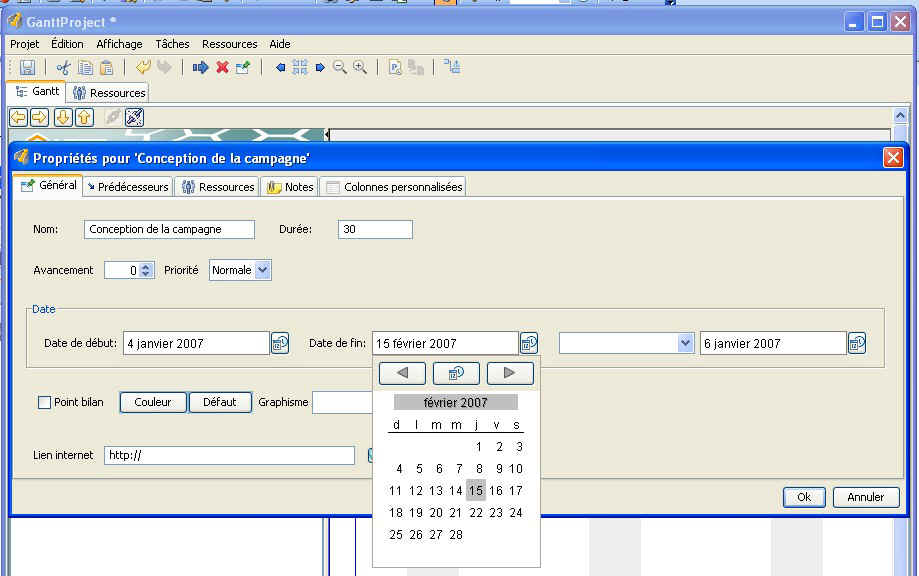Click the Ok button

[x=804, y=497]
